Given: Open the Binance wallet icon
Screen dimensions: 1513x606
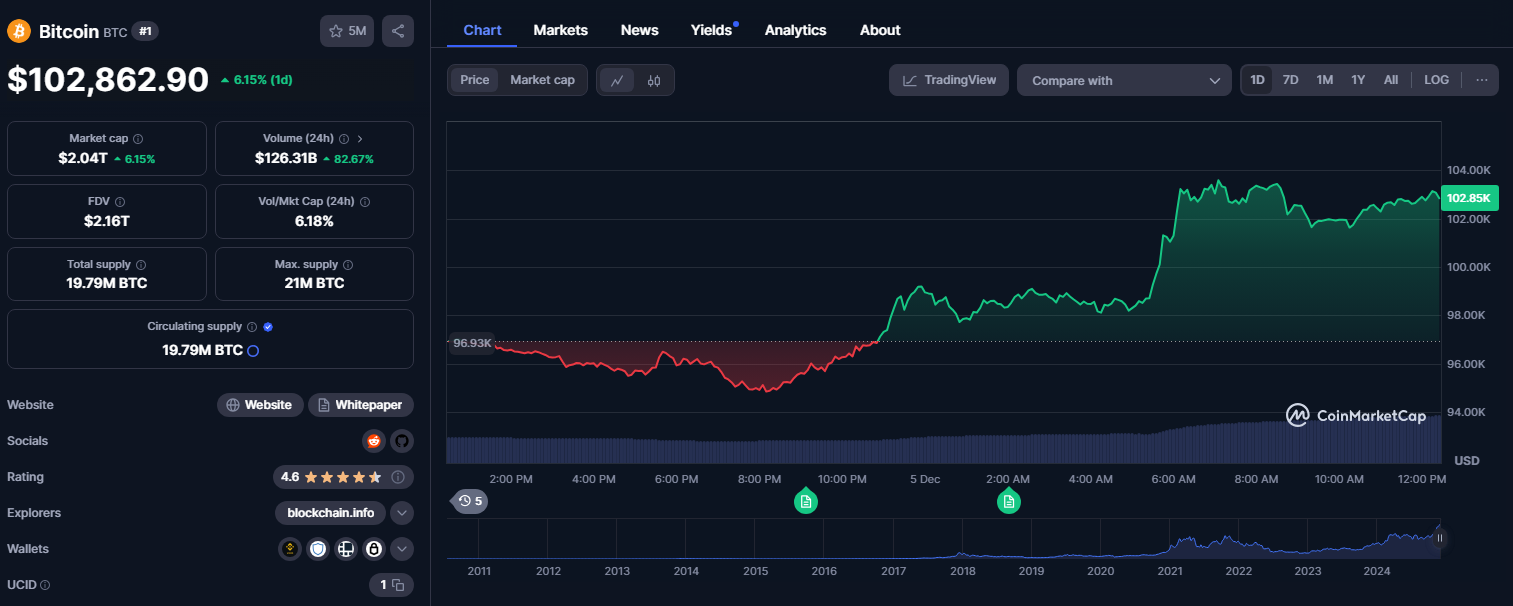Looking at the screenshot, I should 290,549.
